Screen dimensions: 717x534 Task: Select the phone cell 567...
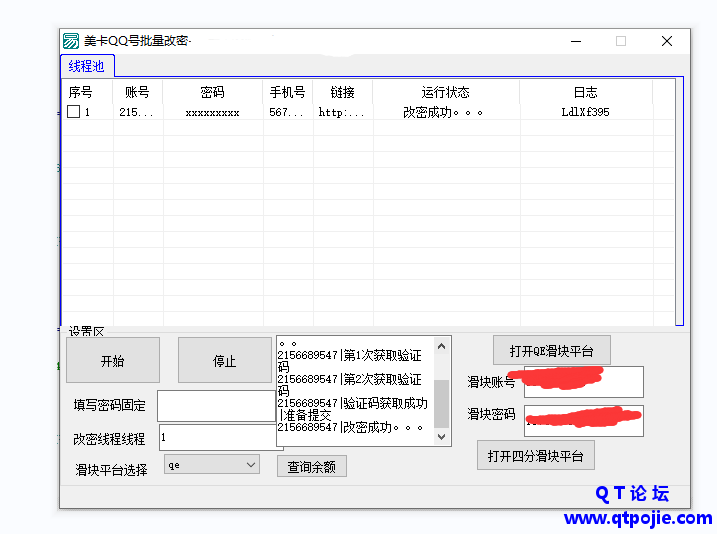click(286, 112)
